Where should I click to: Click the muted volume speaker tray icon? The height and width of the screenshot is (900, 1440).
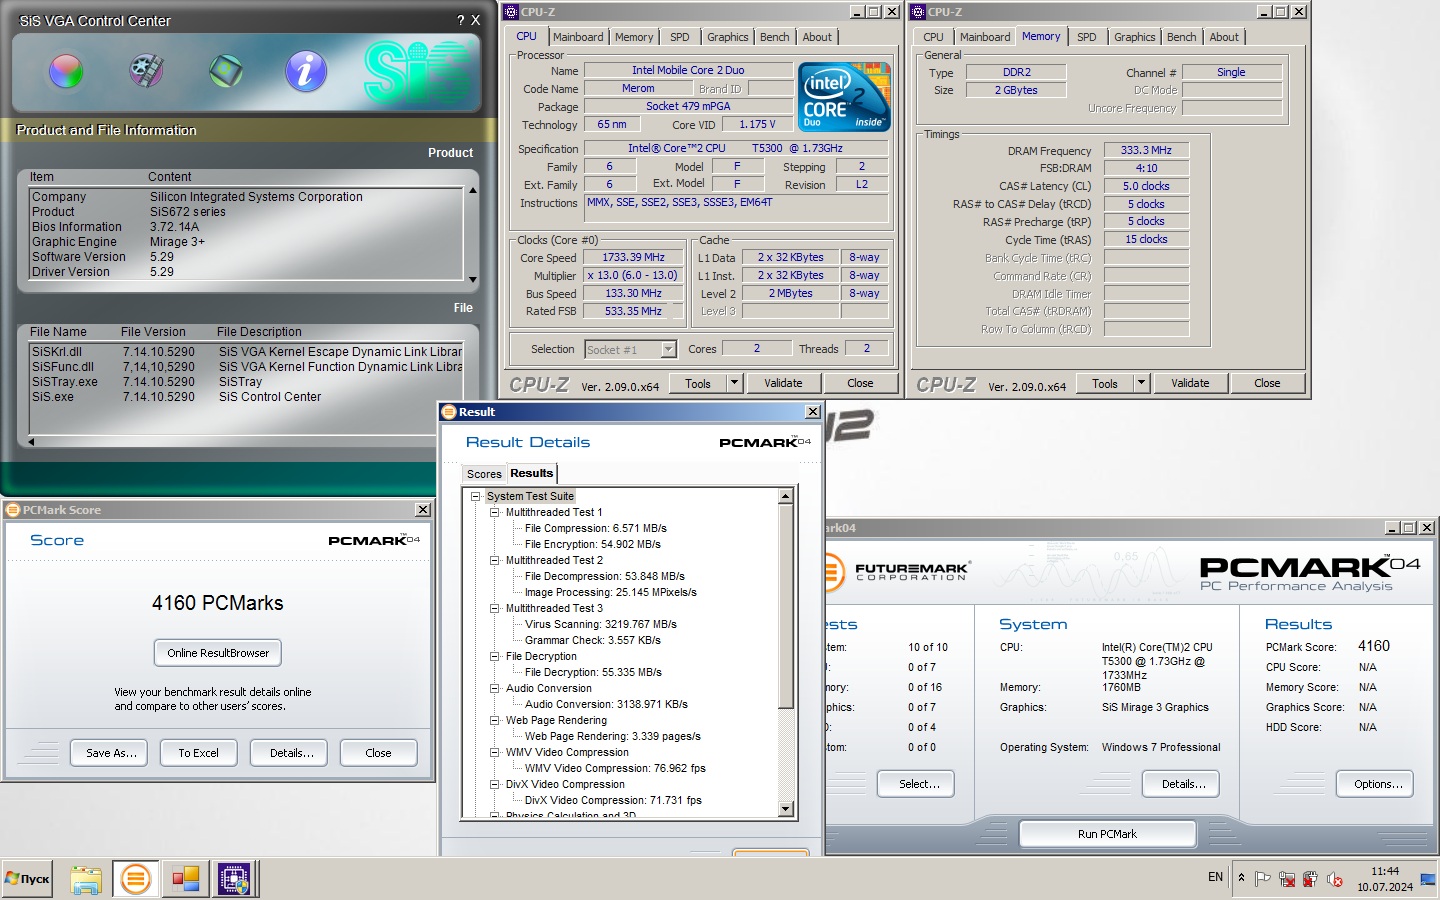tap(1335, 879)
